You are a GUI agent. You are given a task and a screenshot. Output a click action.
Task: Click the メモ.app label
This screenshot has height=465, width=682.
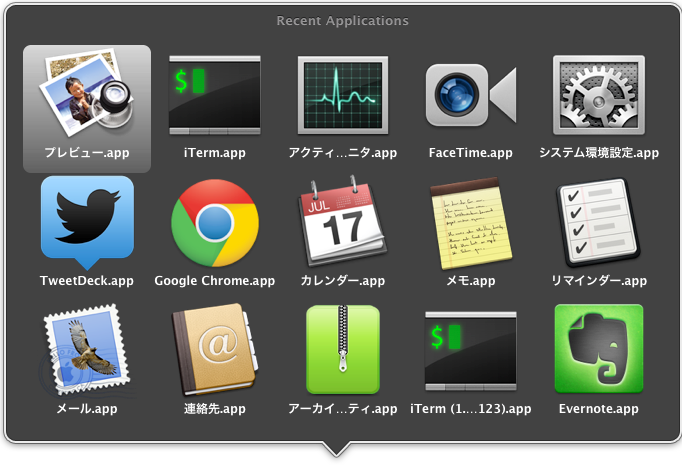(471, 281)
